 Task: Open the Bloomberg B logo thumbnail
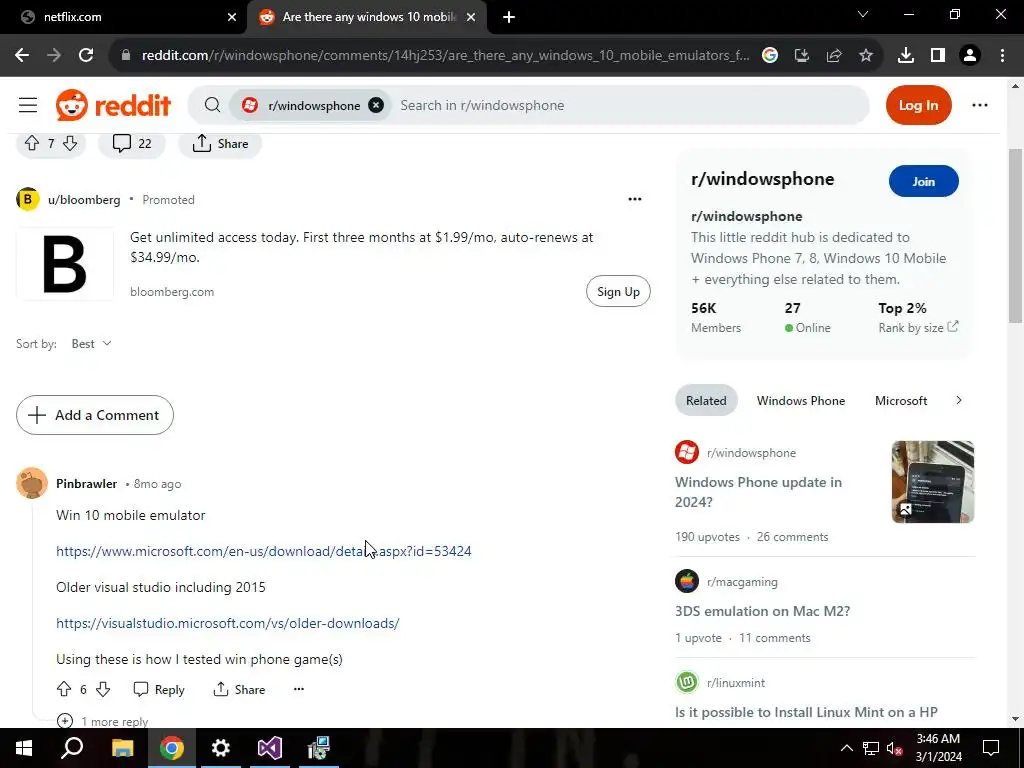[65, 264]
